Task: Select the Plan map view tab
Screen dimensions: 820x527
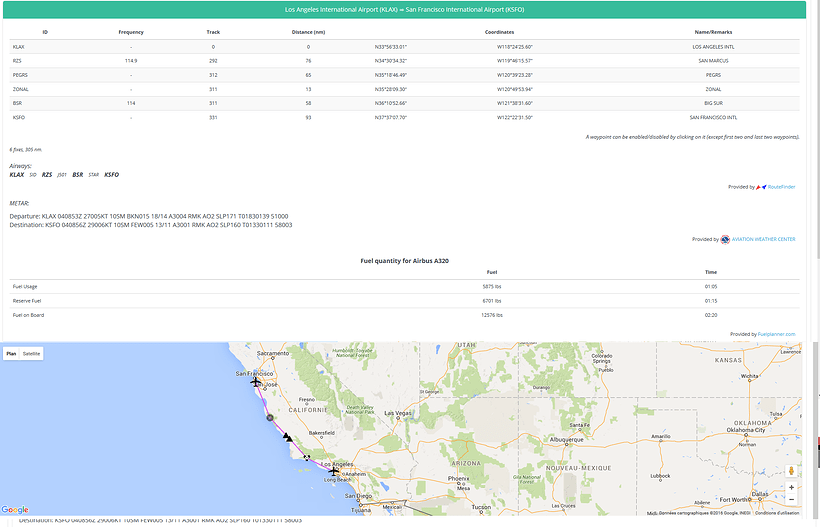Action: [11, 353]
